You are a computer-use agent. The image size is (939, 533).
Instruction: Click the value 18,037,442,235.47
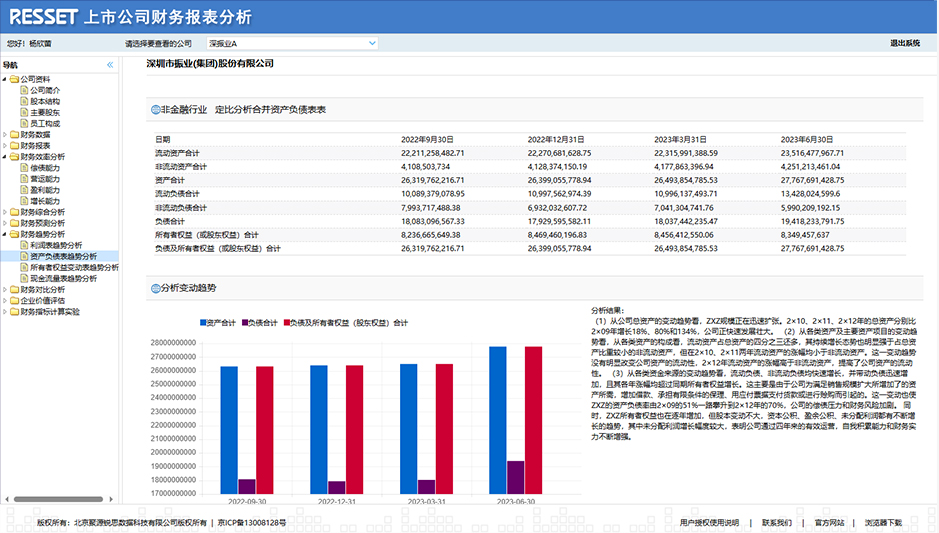[x=686, y=222]
